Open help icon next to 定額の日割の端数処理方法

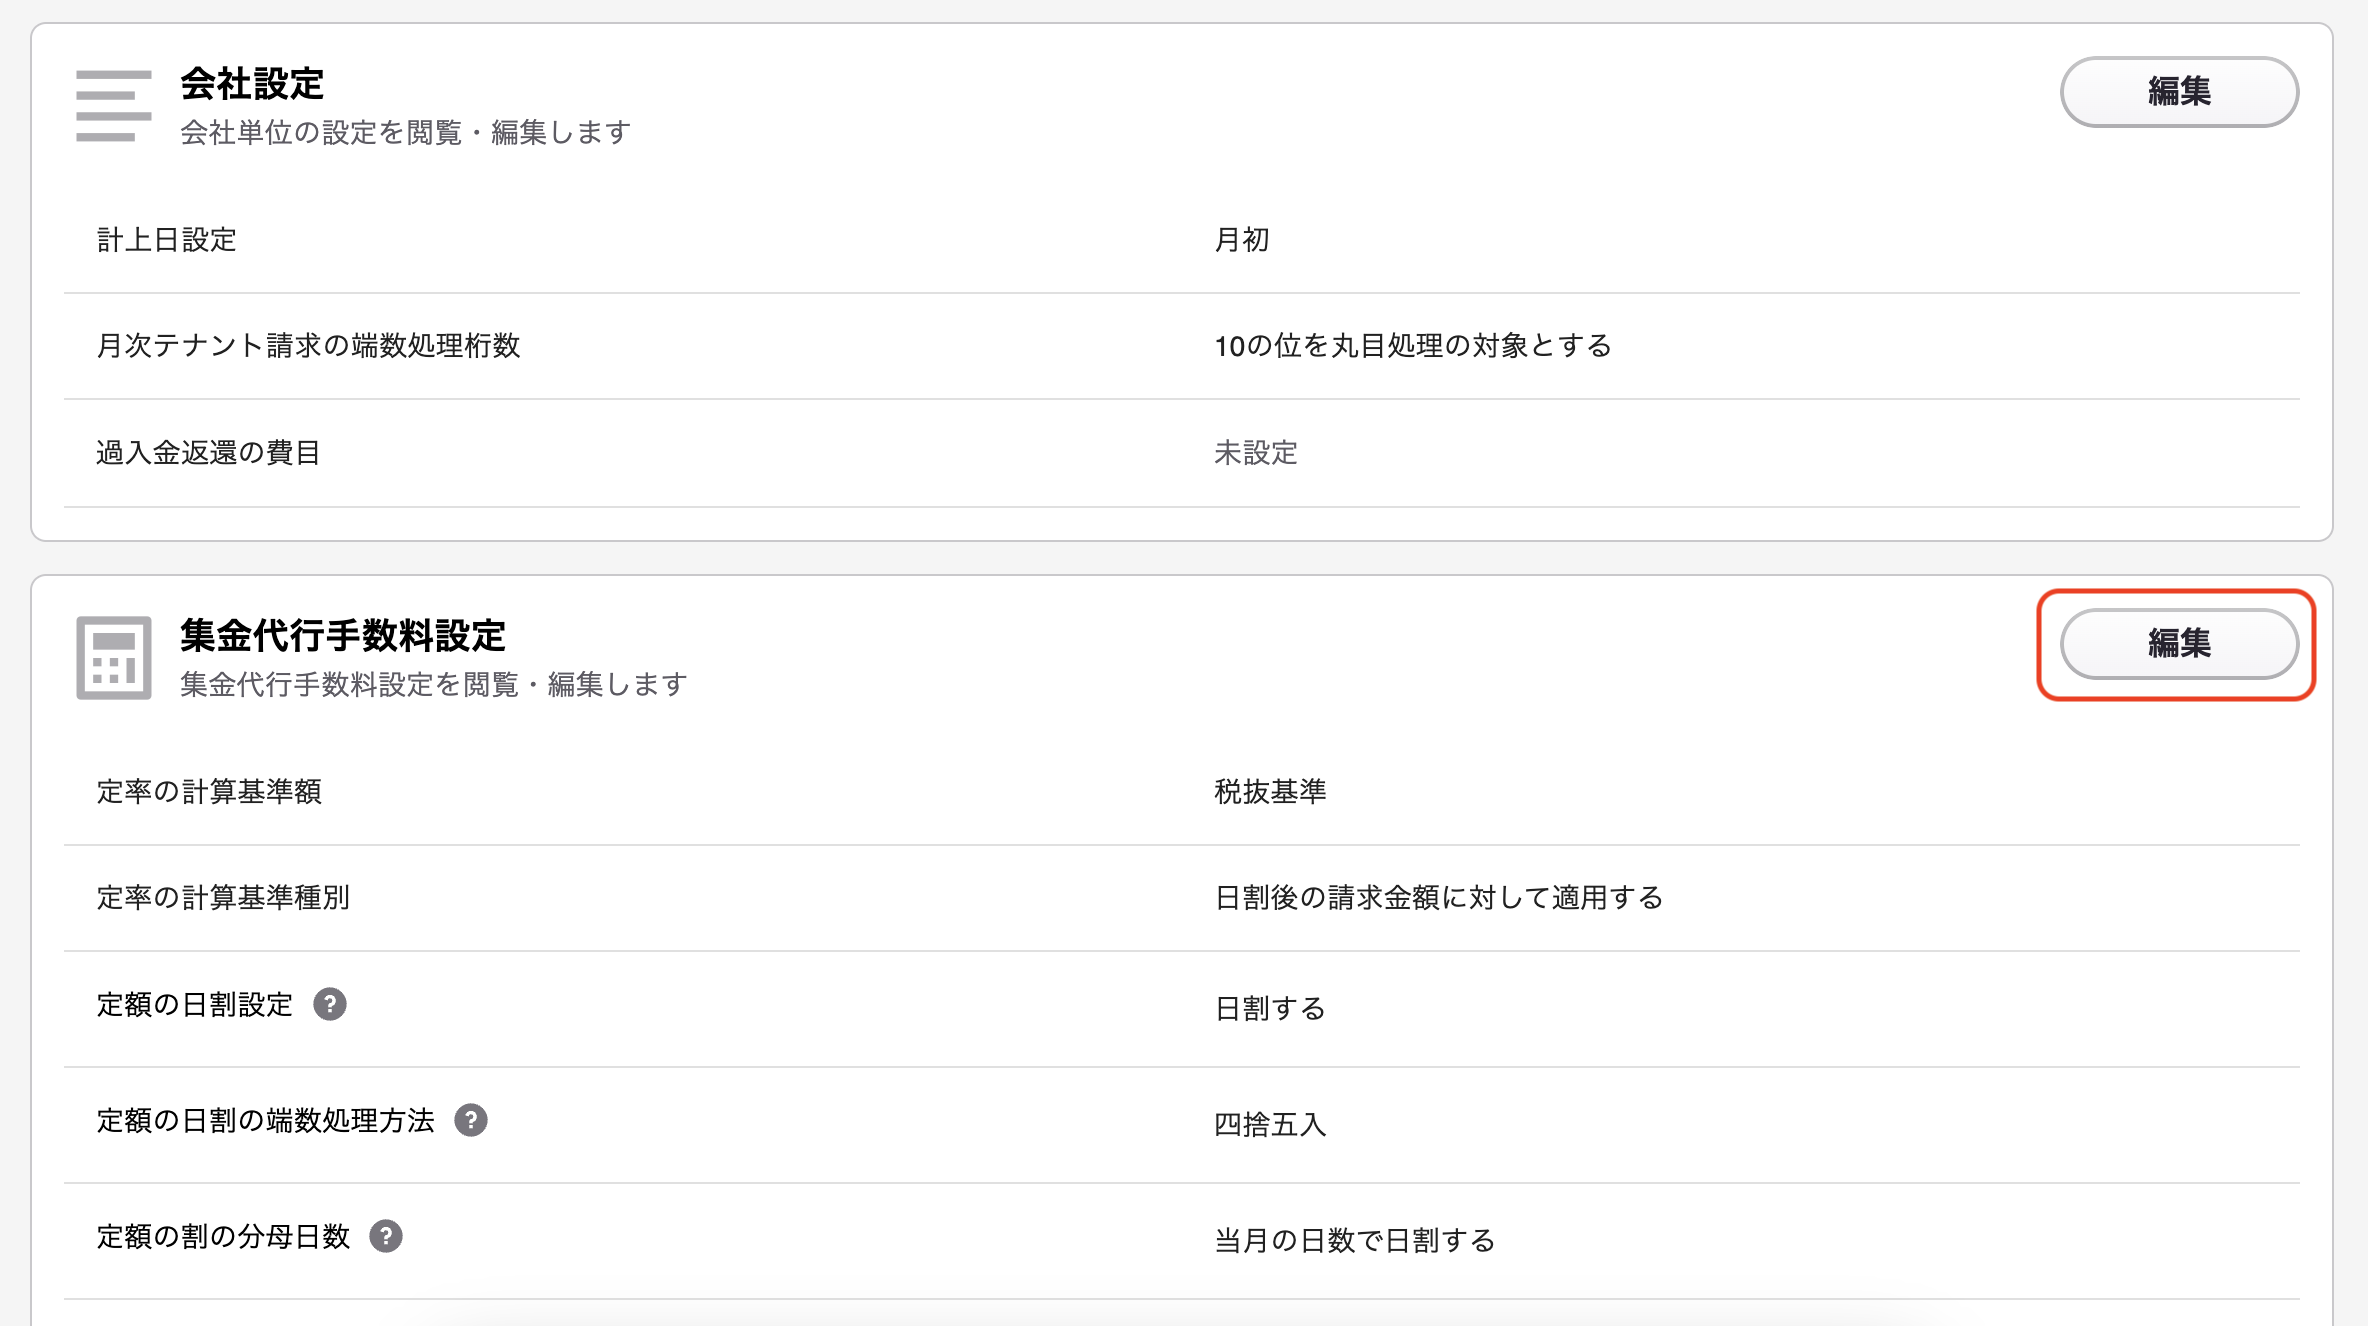(x=471, y=1120)
